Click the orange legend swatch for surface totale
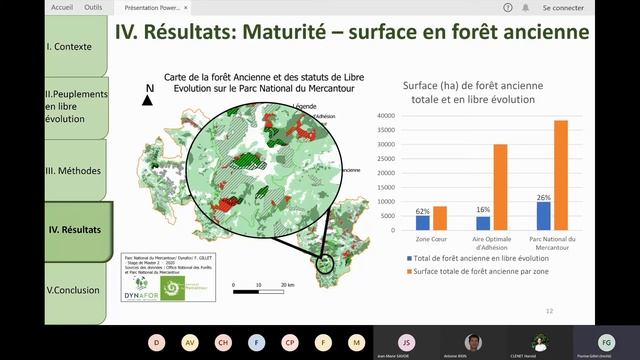 pos(409,271)
